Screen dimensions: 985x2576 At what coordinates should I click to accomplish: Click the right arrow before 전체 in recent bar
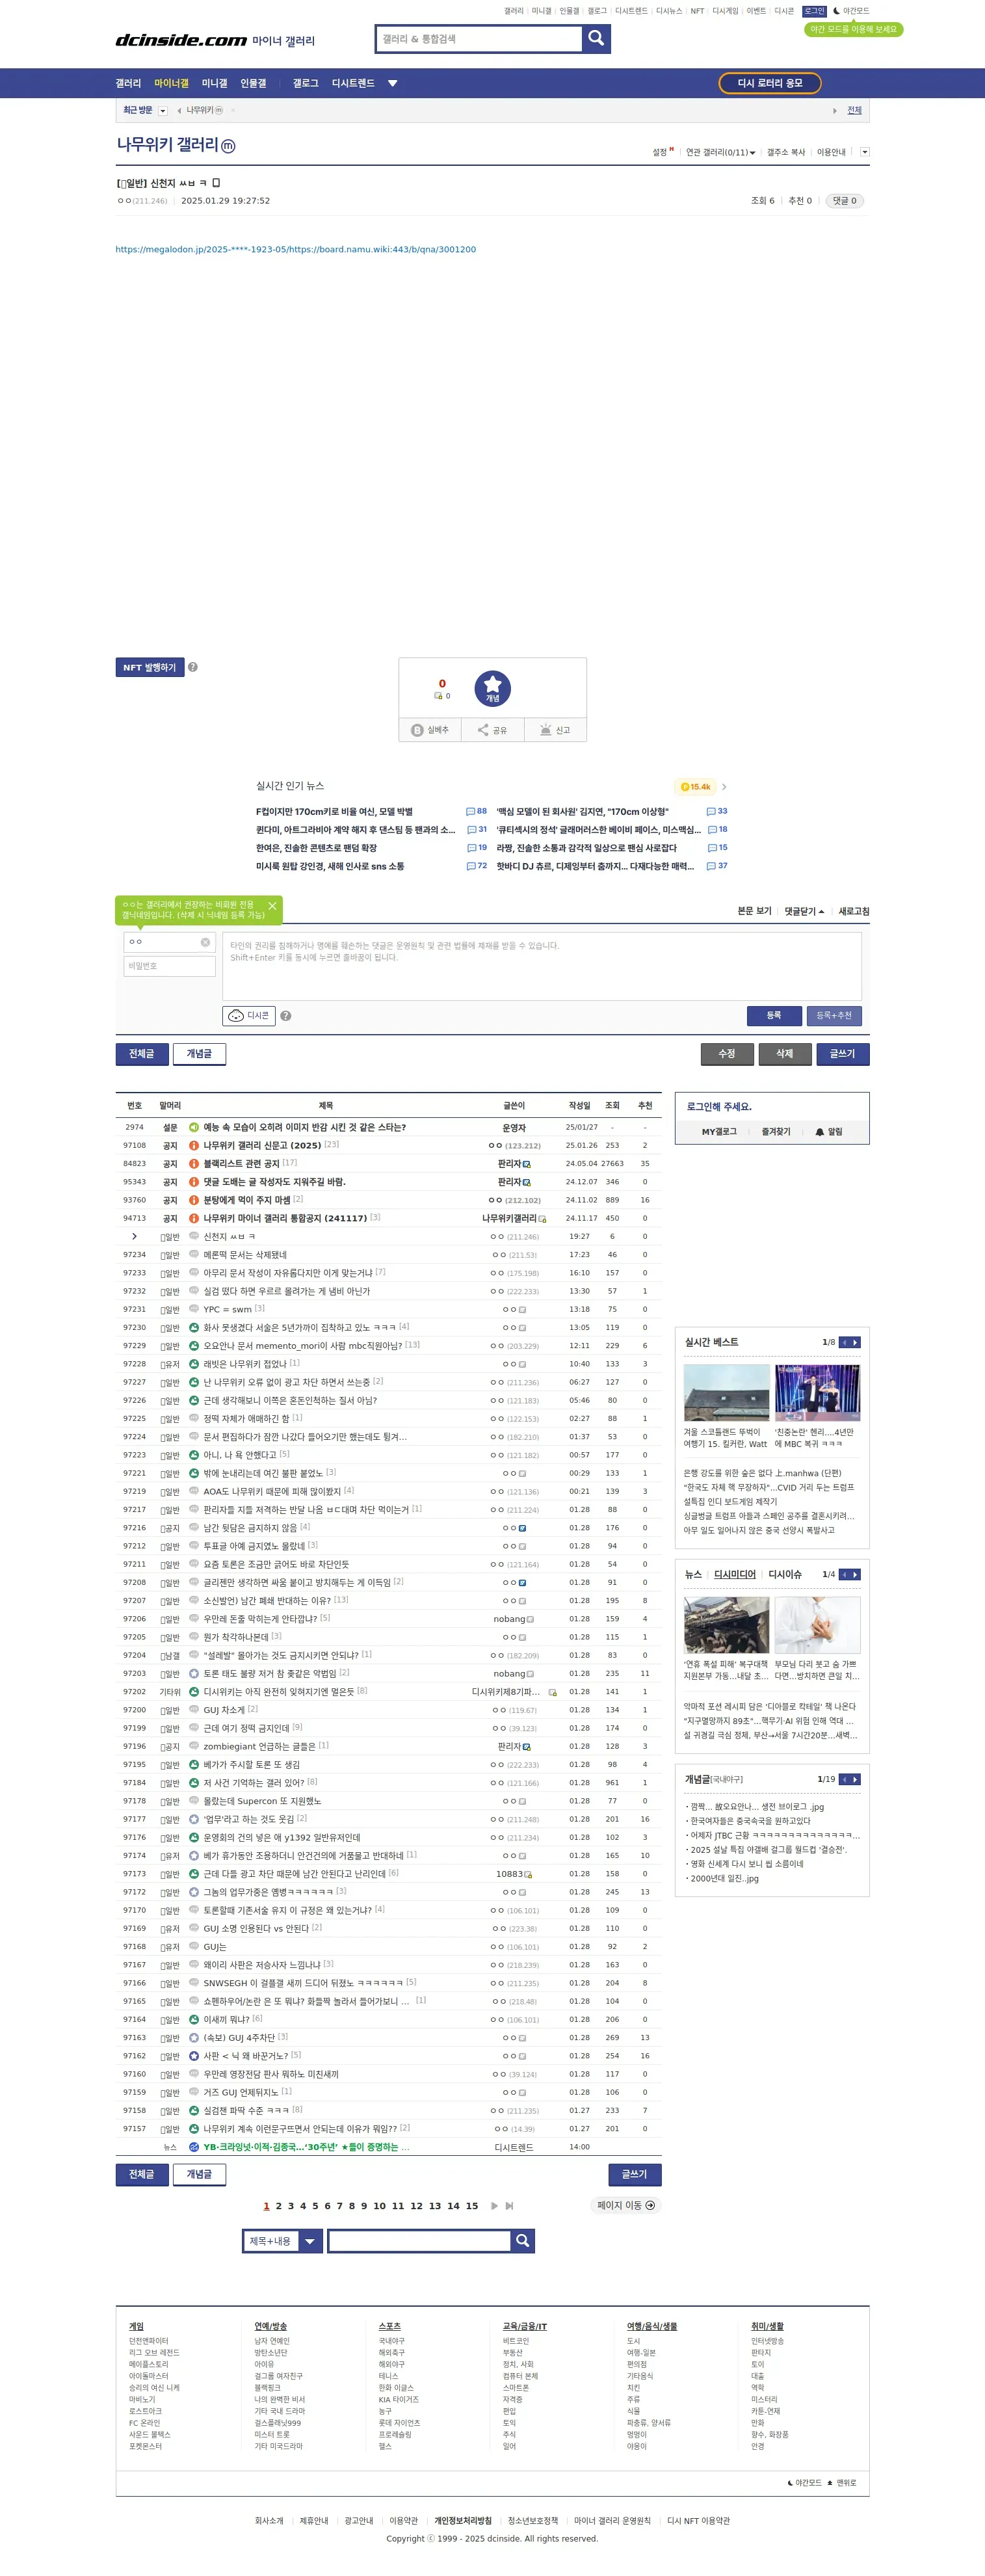pos(835,110)
